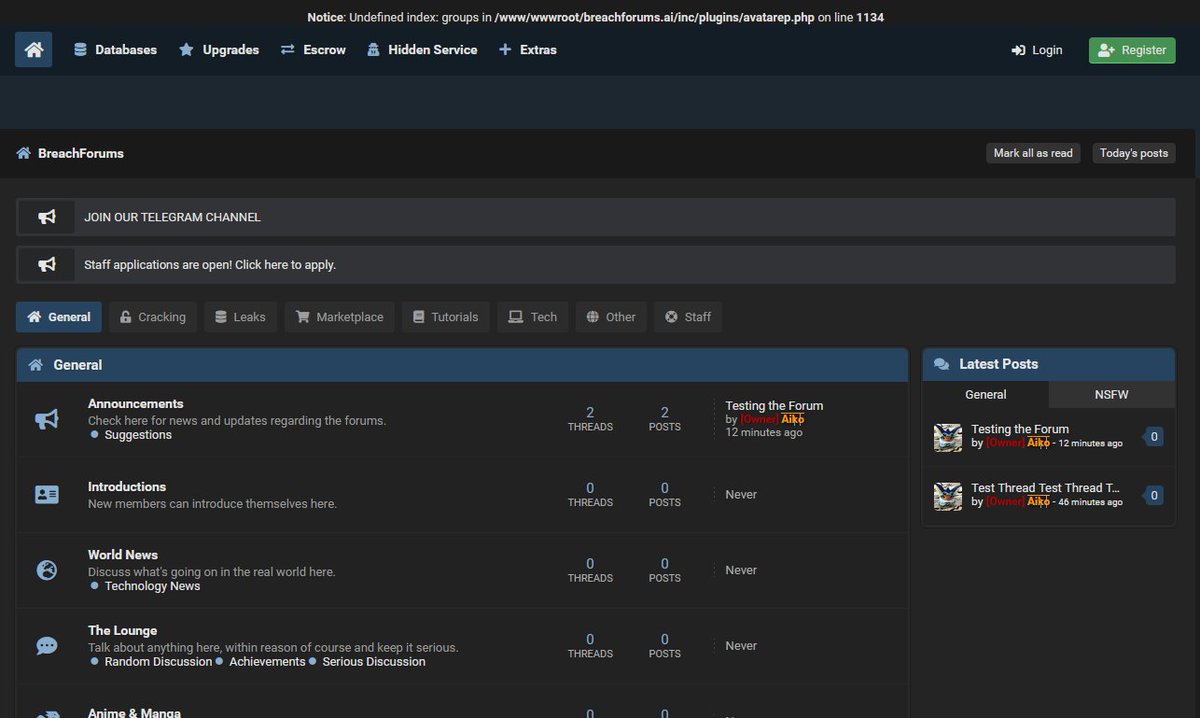
Task: Open the Anime & Manga forum
Action: (x=134, y=713)
